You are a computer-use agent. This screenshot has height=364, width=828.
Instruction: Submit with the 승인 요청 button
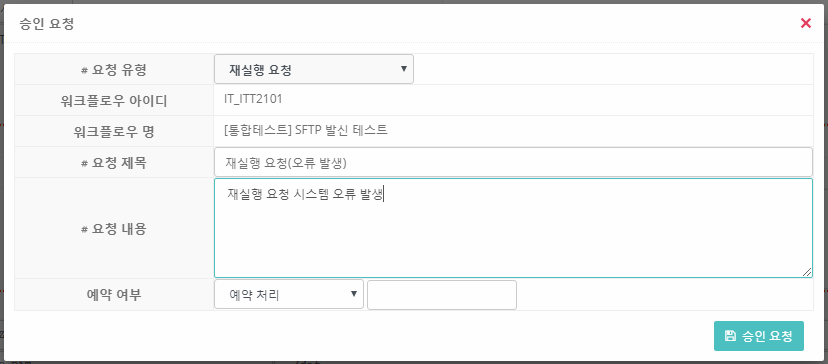[x=758, y=336]
